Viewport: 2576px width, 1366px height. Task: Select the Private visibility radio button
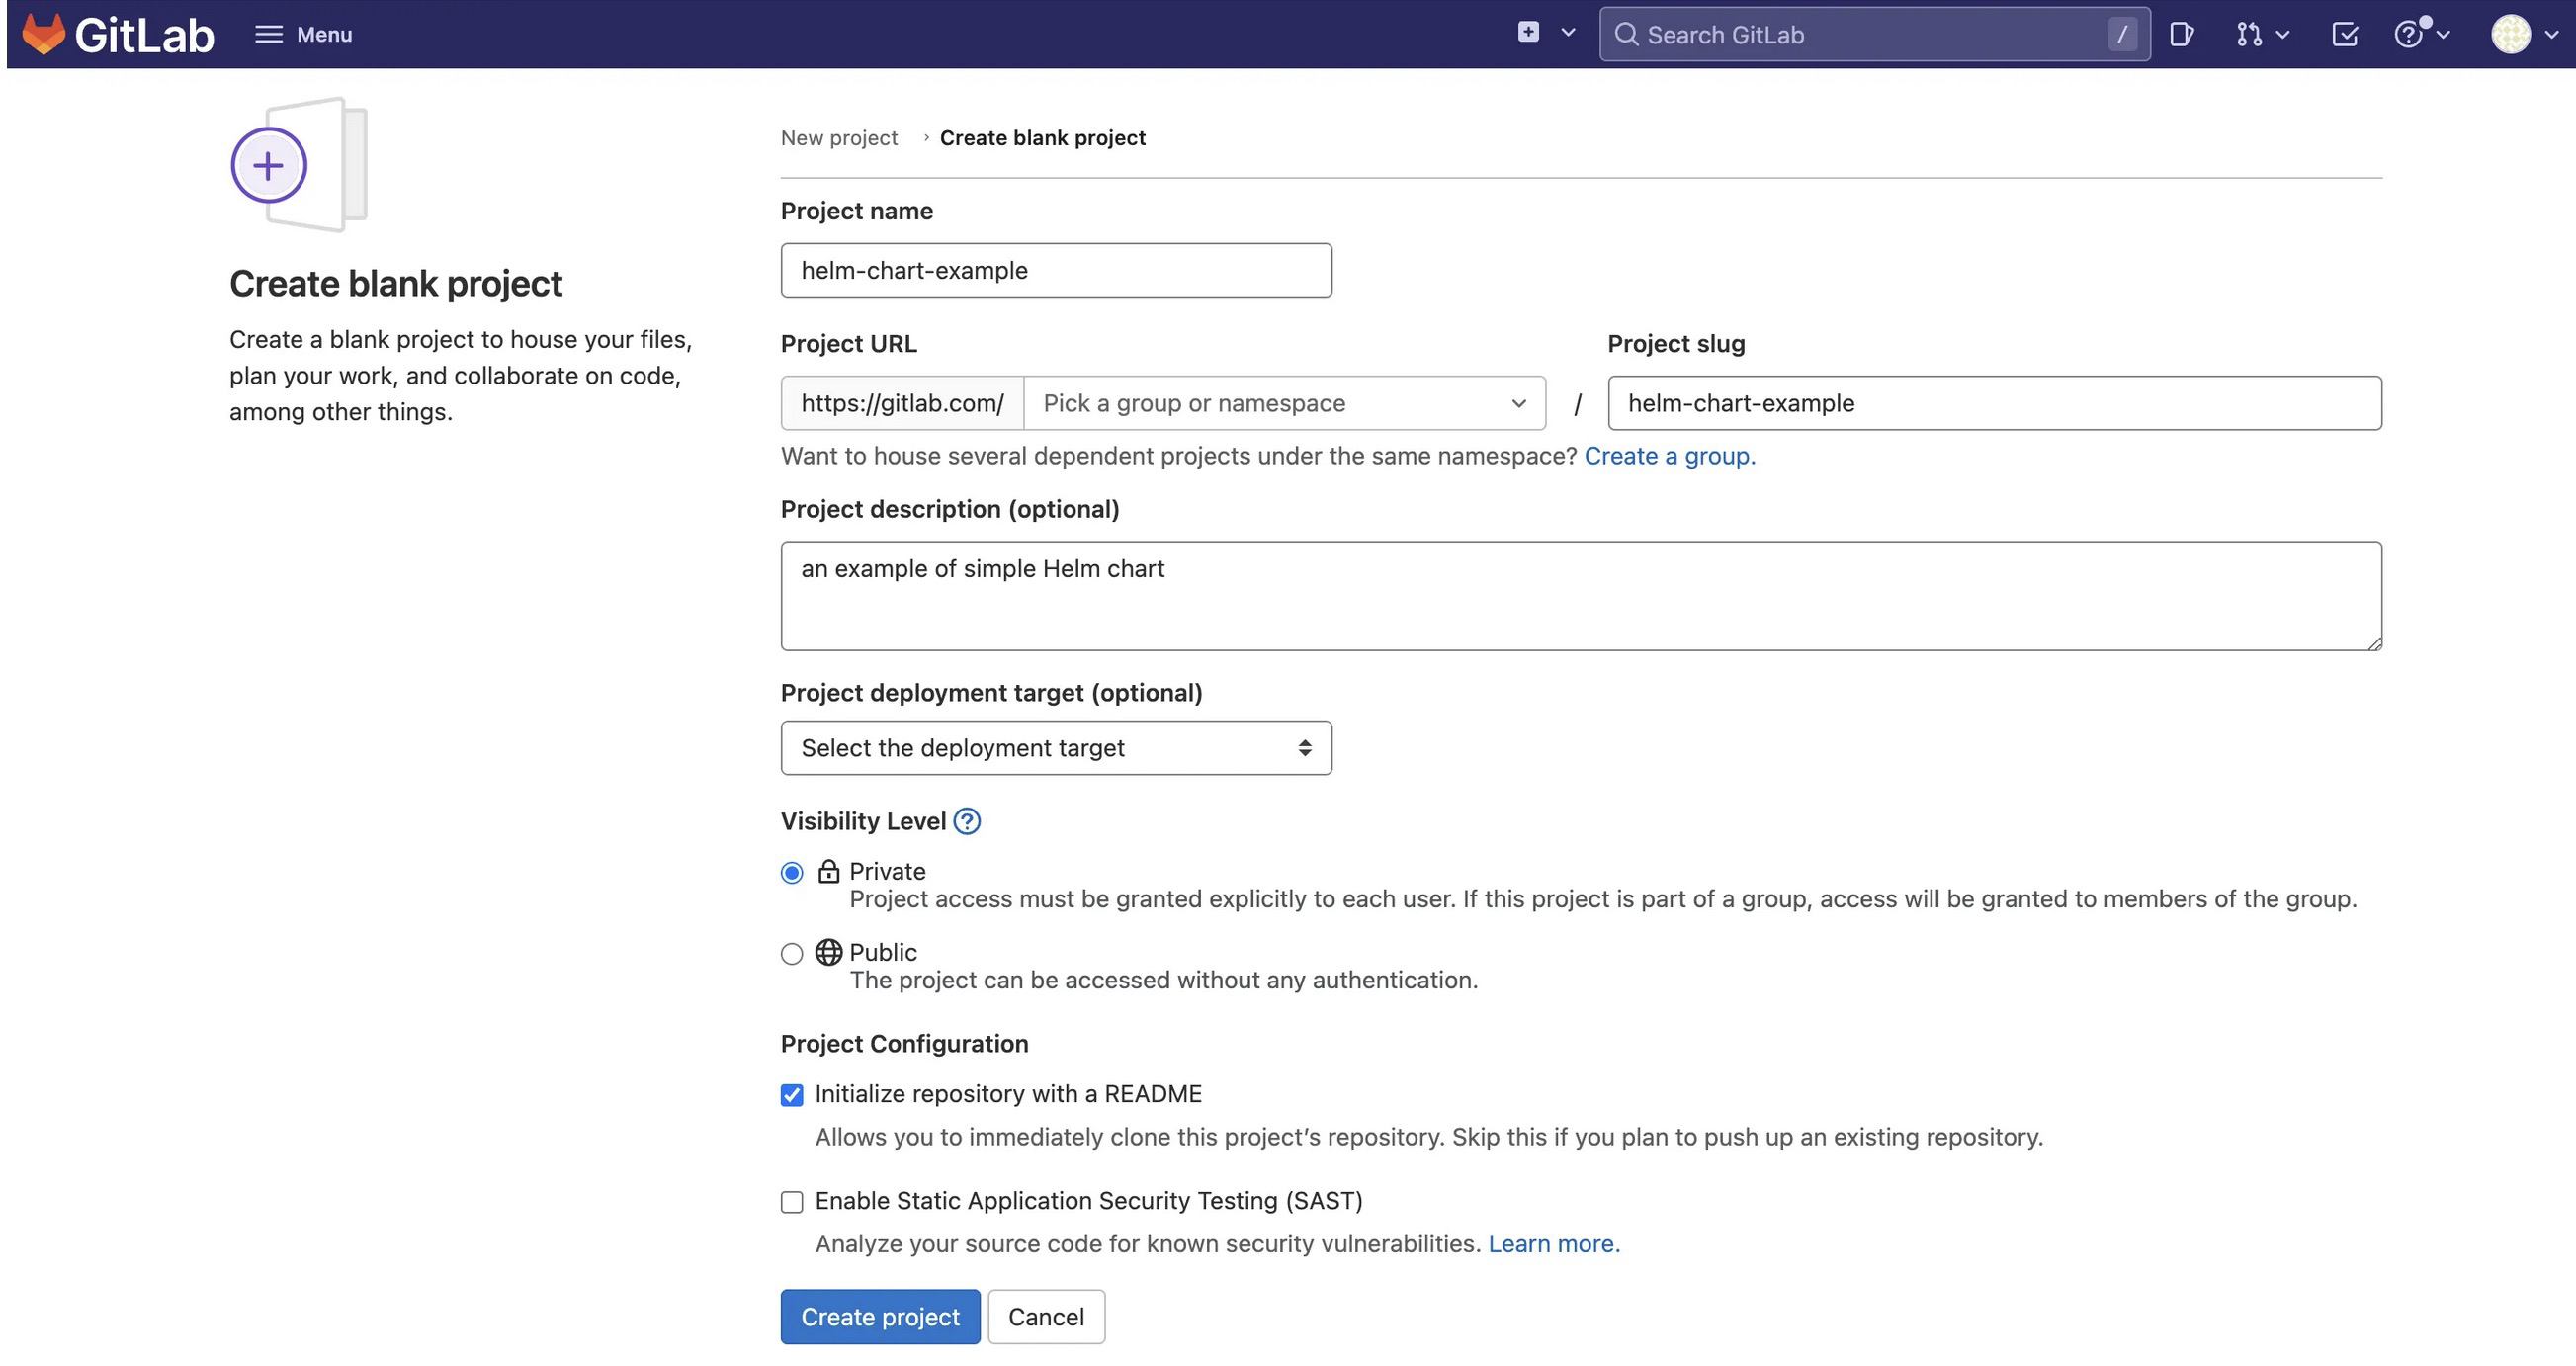click(x=792, y=873)
